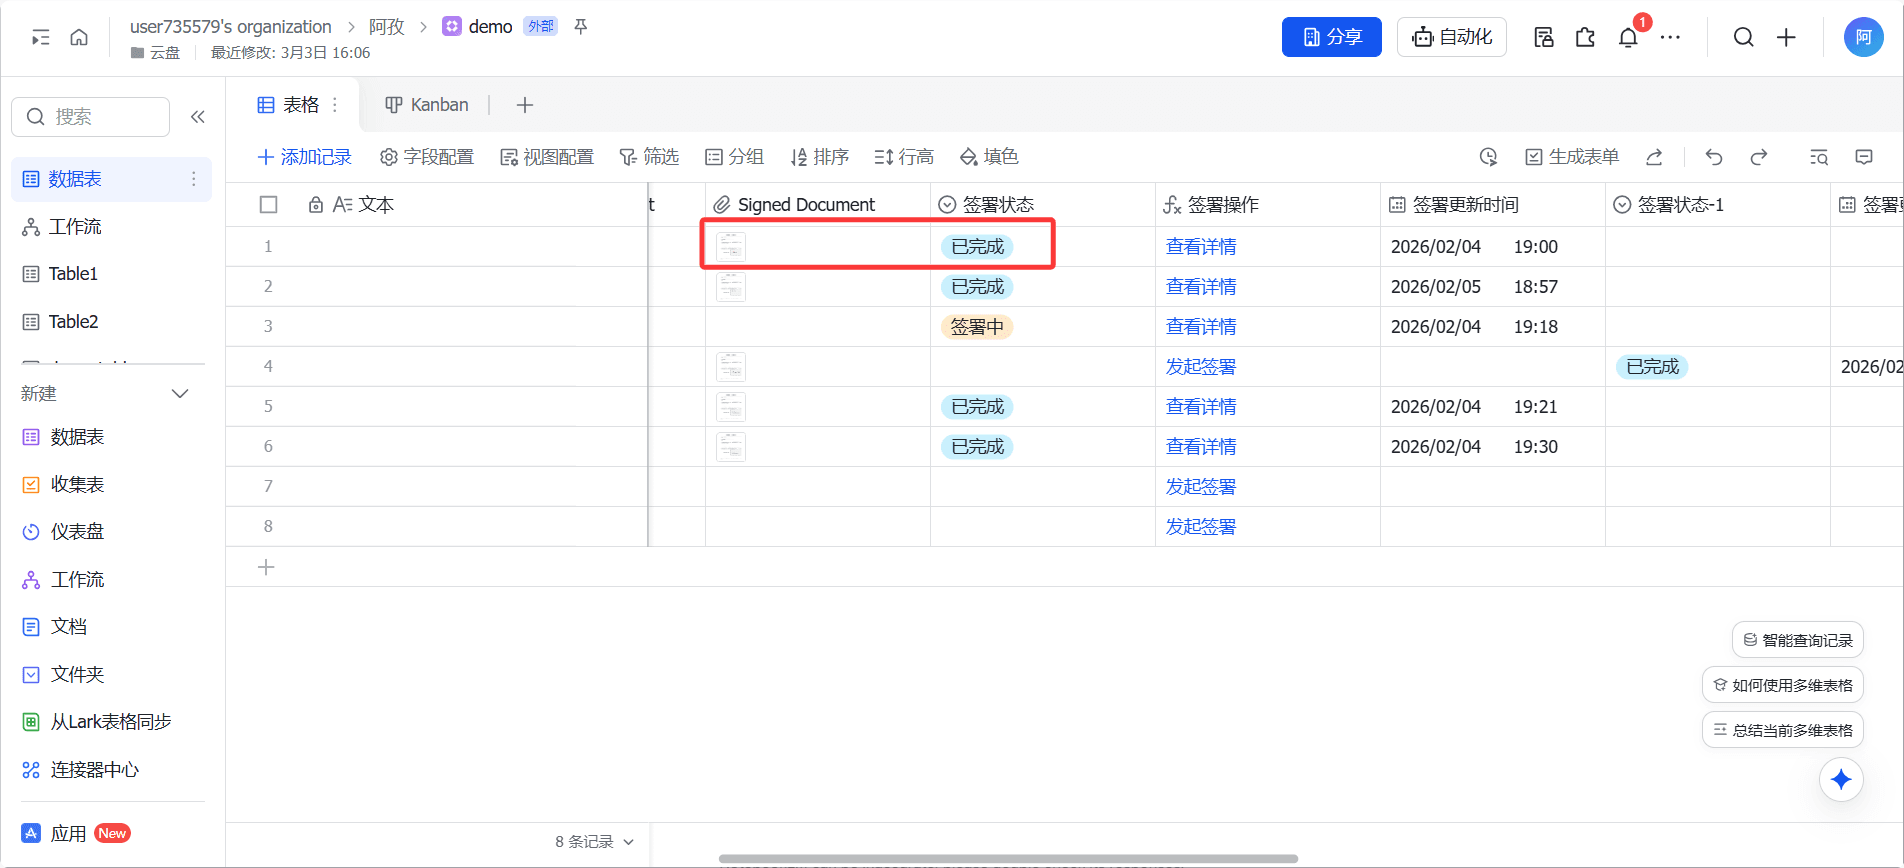The width and height of the screenshot is (1904, 868).
Task: Go to the home icon
Action: pos(79,37)
